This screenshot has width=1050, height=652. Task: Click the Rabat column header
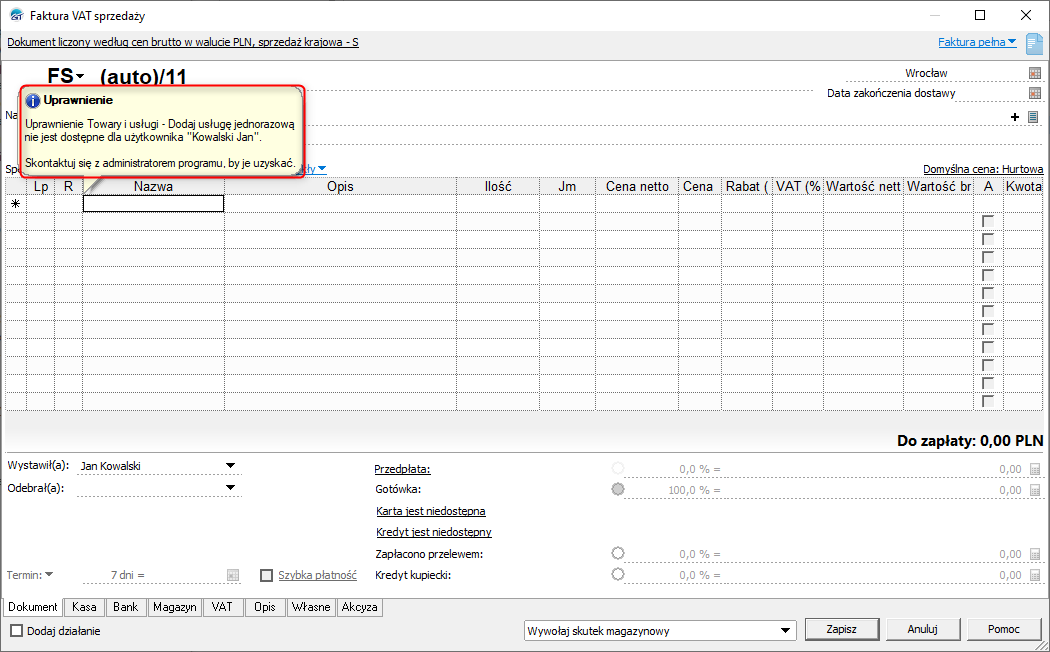747,187
